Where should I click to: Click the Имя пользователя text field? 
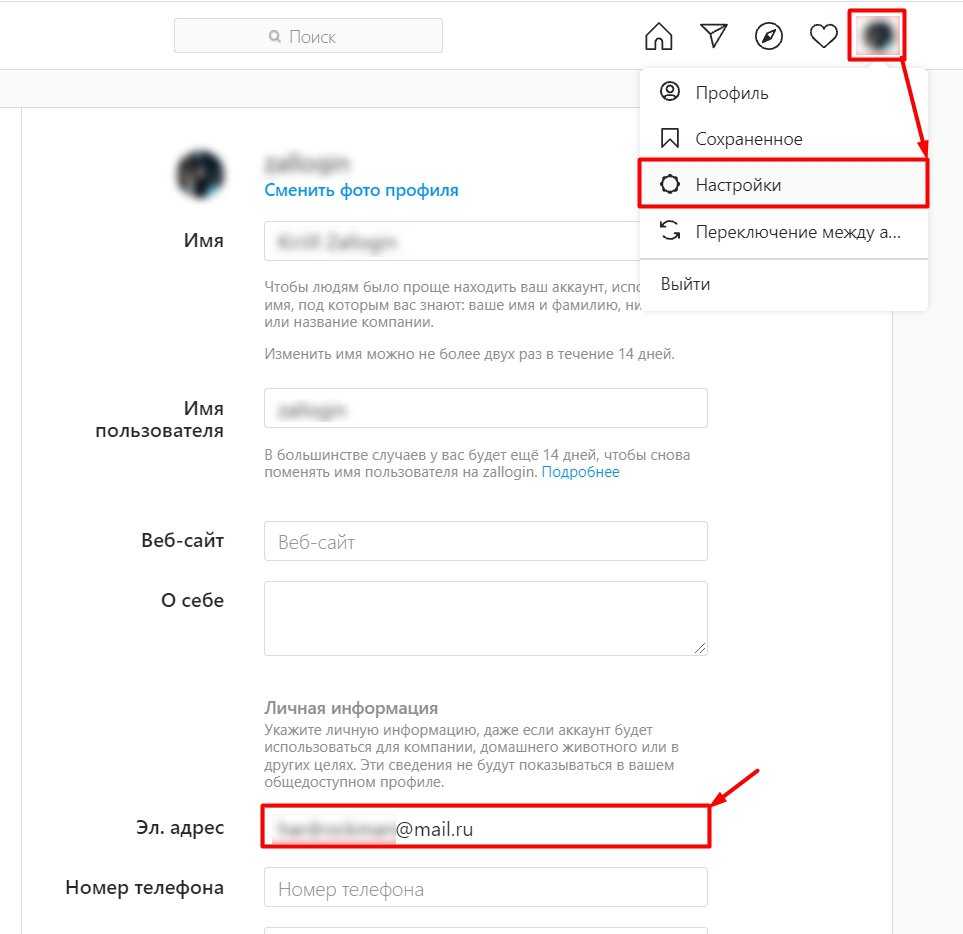coord(486,408)
